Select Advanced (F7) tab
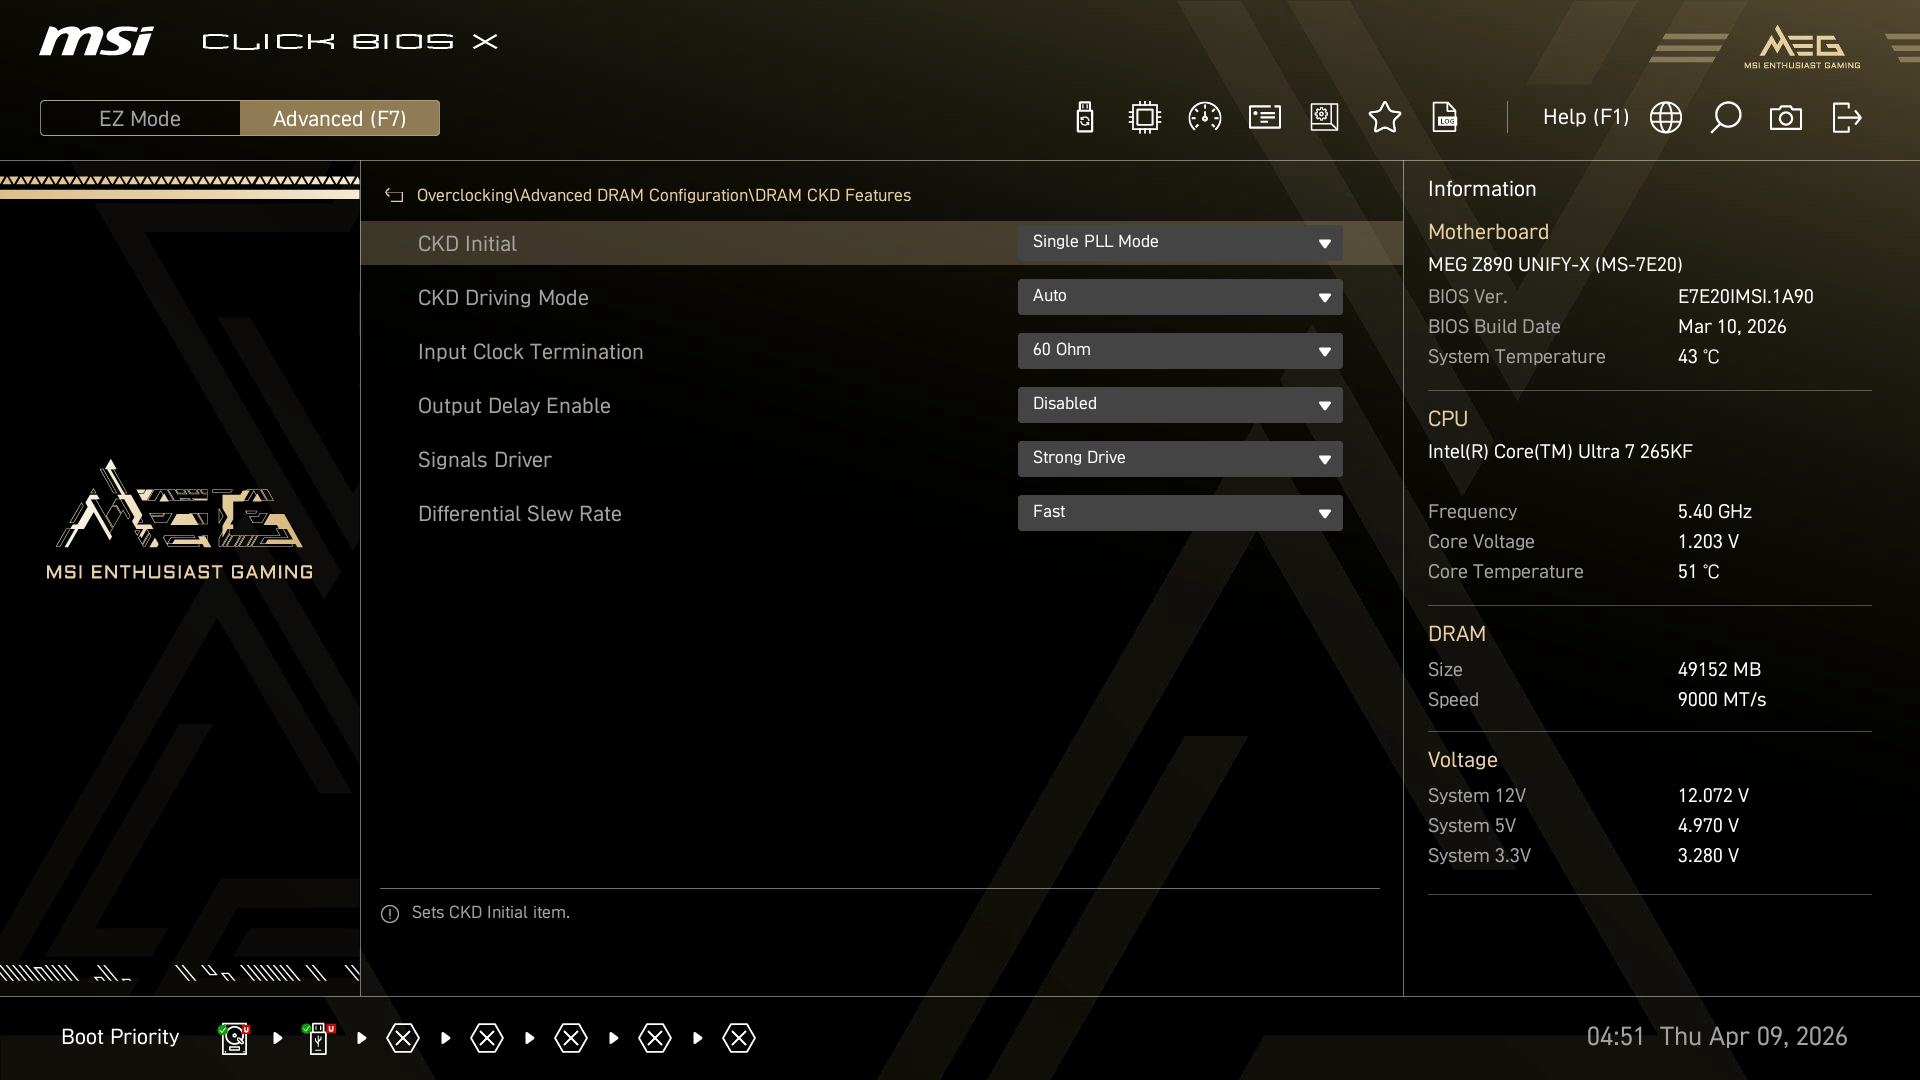The height and width of the screenshot is (1080, 1920). point(339,119)
